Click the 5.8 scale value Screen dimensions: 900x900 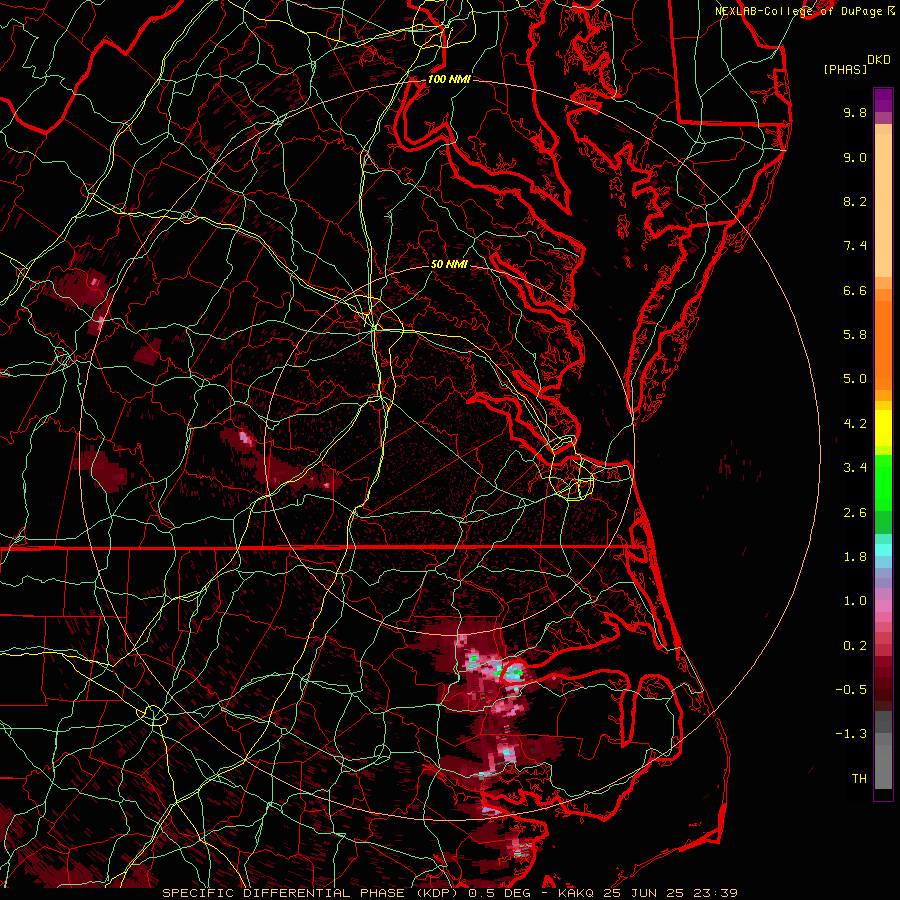point(855,335)
